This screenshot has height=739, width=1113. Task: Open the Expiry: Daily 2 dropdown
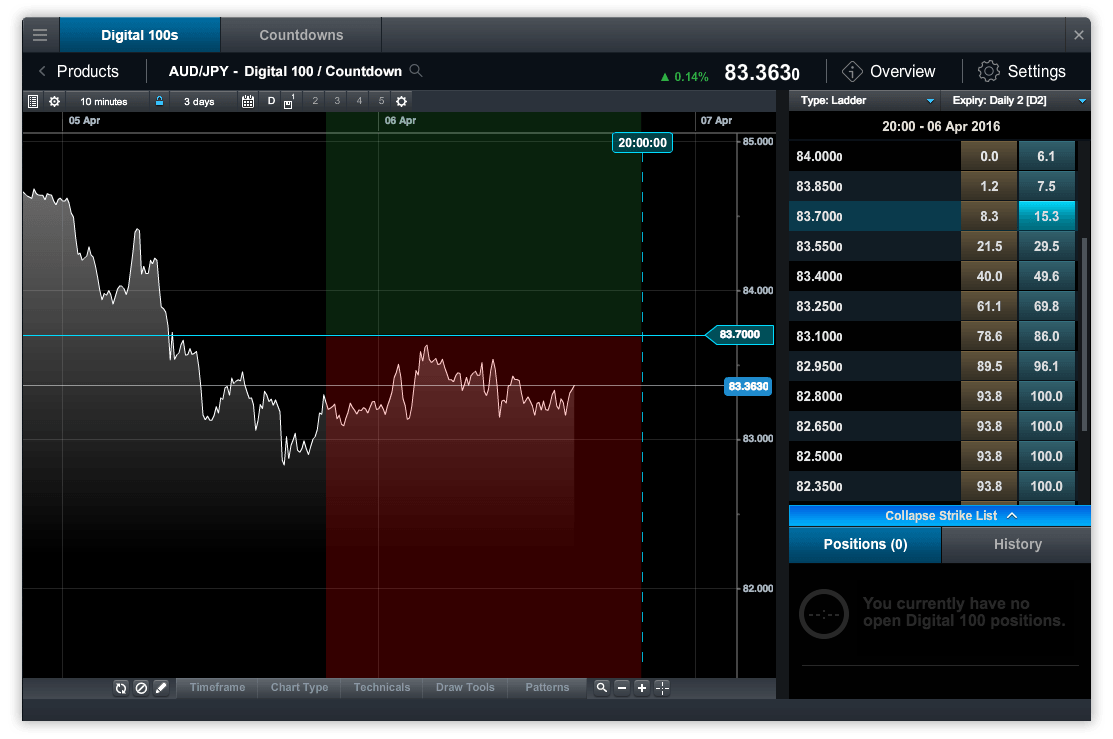pos(1016,101)
